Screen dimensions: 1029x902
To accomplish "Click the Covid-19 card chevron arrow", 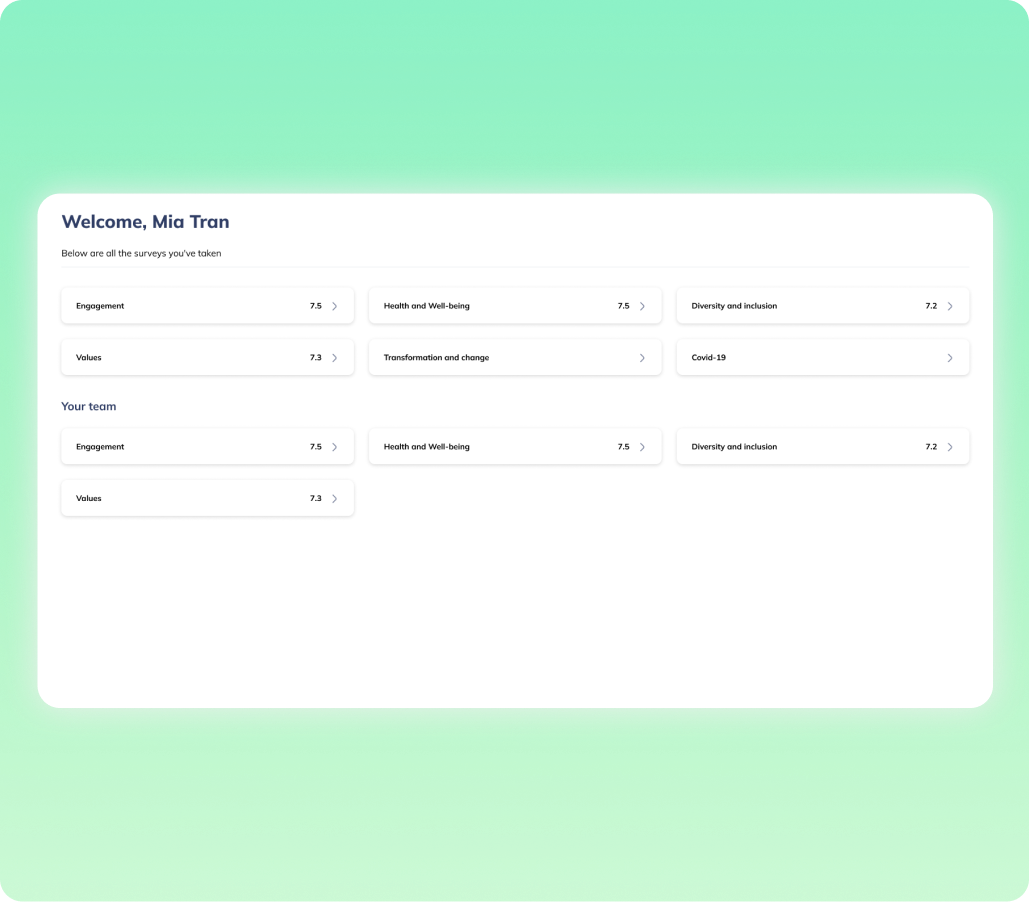I will pos(950,358).
